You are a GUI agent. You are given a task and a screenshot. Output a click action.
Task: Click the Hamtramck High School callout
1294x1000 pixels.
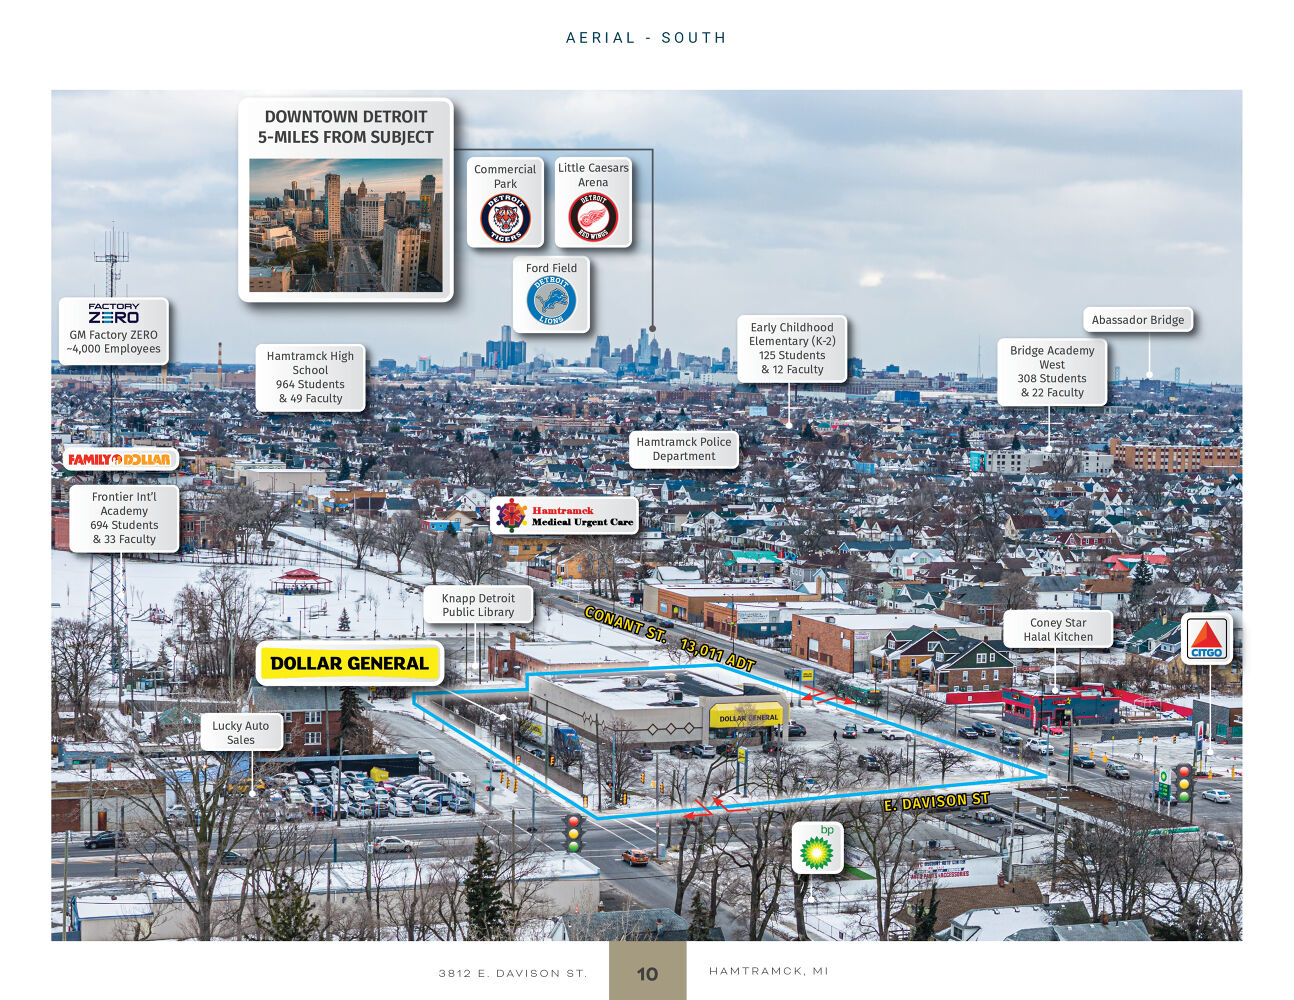pyautogui.click(x=310, y=377)
